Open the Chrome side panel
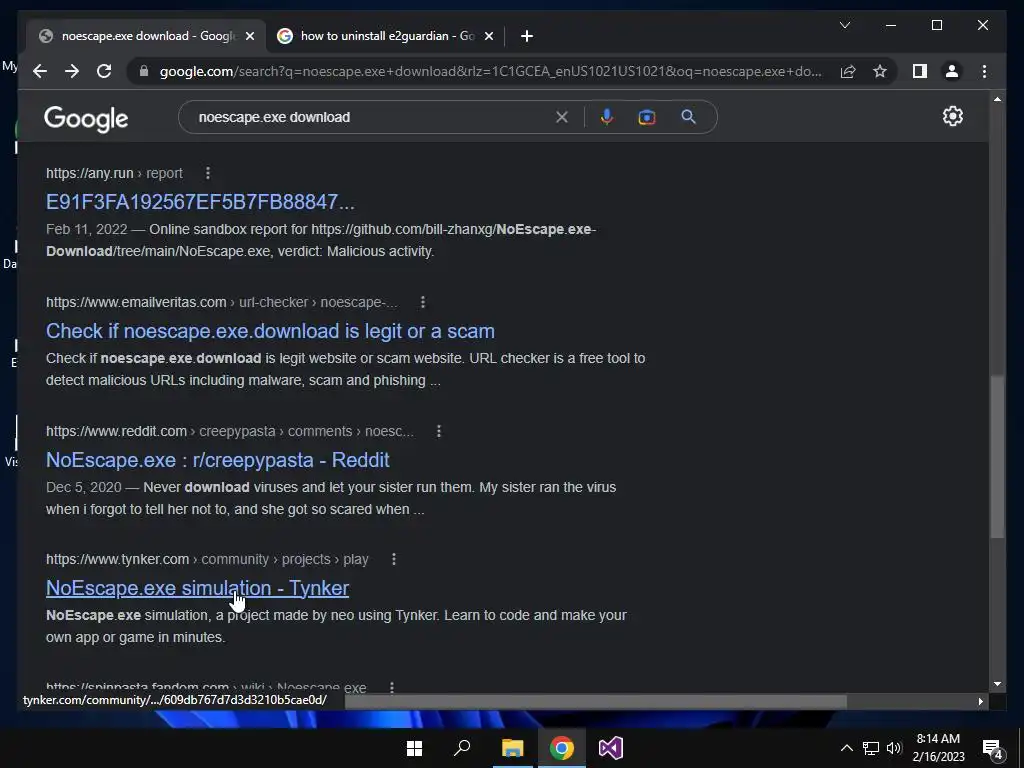The width and height of the screenshot is (1024, 768). 920,71
